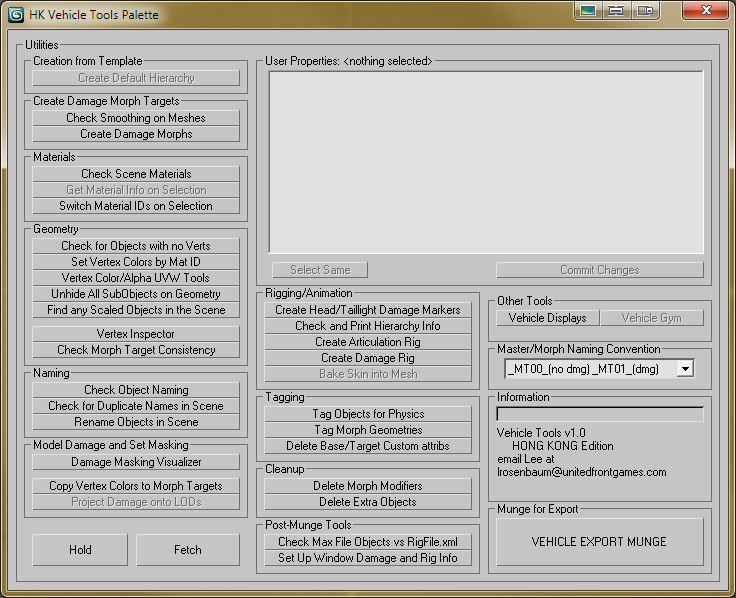The width and height of the screenshot is (736, 598).
Task: Click Check for Duplicate Names in Scene
Action: point(136,406)
